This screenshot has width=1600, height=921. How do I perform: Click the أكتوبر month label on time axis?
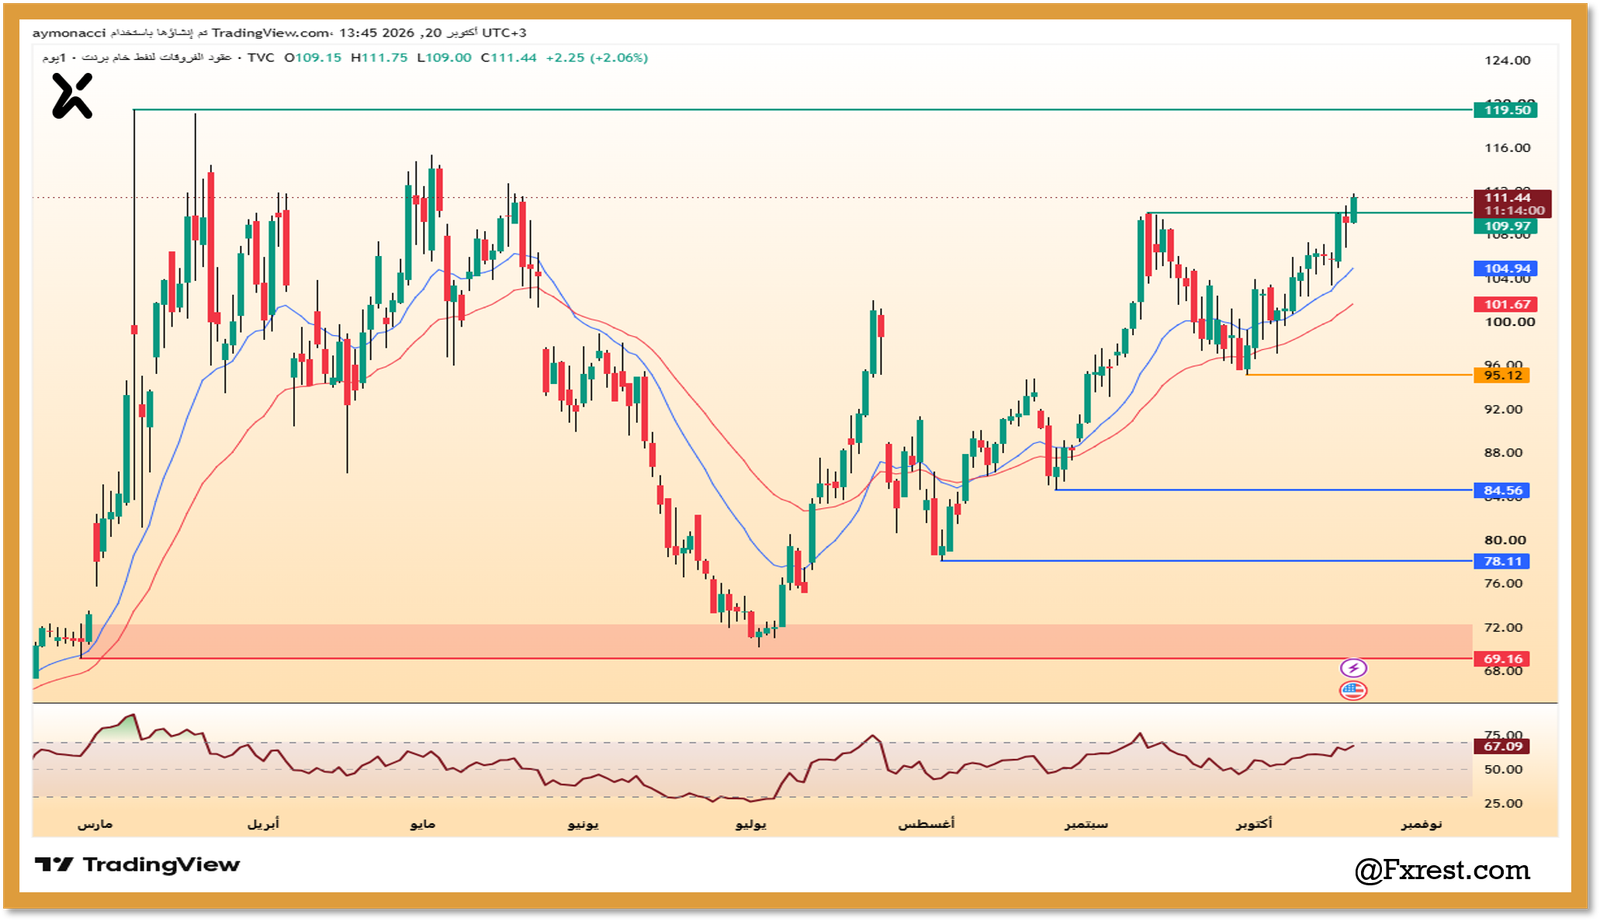point(1254,824)
